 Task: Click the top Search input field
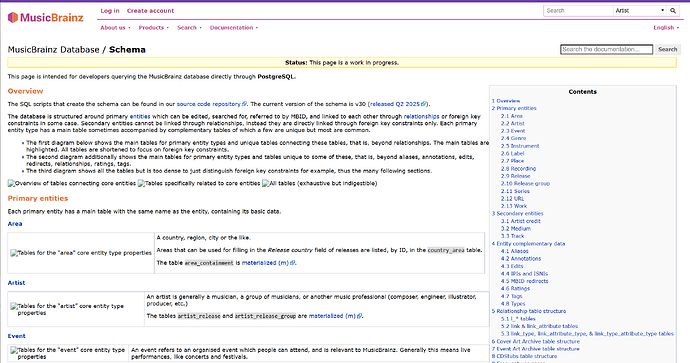pyautogui.click(x=578, y=11)
